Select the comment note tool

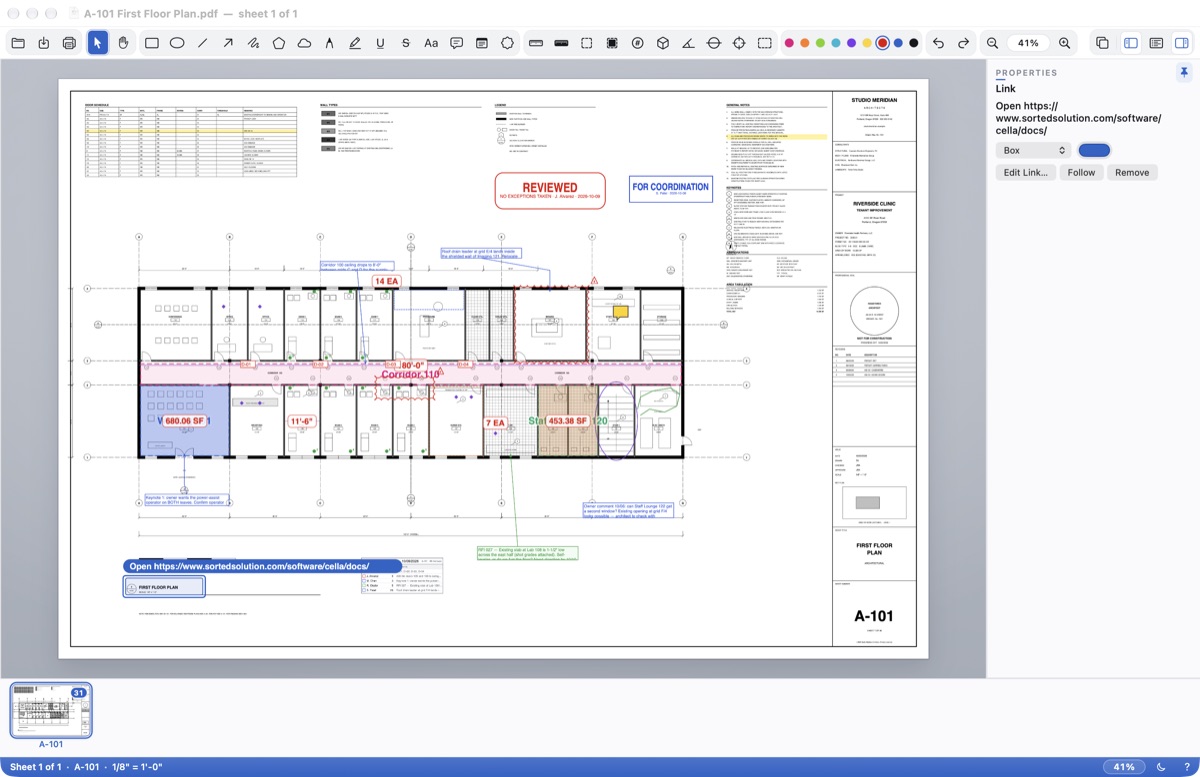[x=457, y=43]
